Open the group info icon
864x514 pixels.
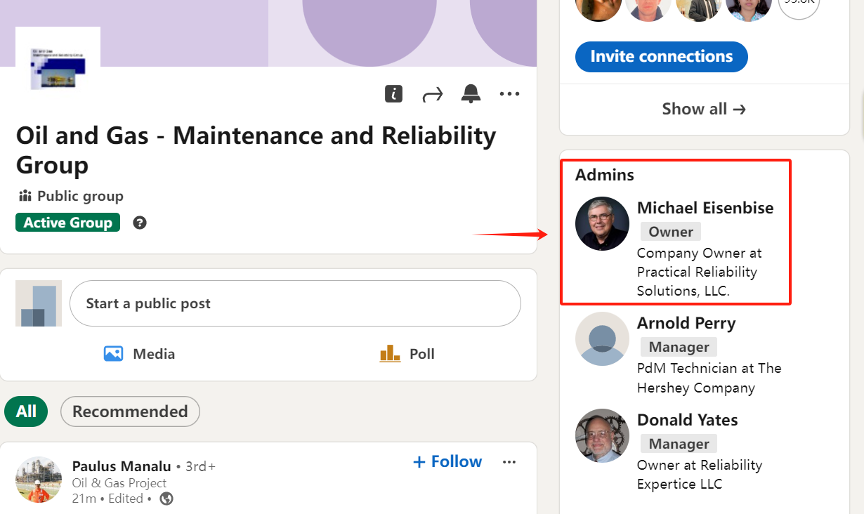pyautogui.click(x=393, y=94)
